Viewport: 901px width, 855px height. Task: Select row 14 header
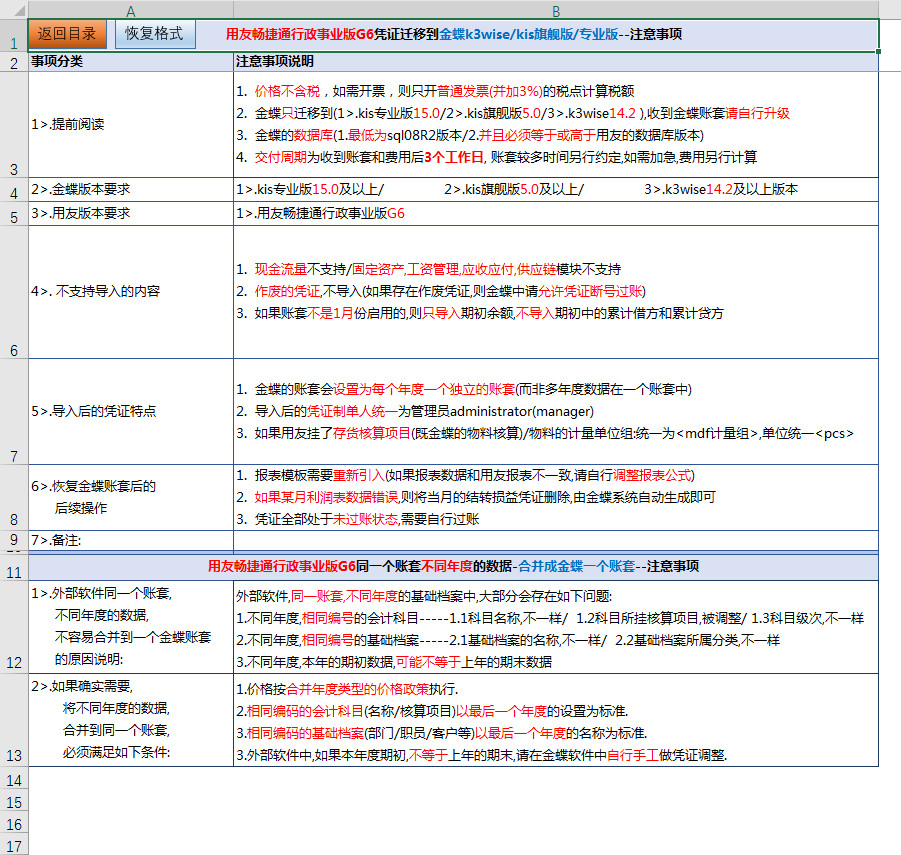(x=14, y=779)
